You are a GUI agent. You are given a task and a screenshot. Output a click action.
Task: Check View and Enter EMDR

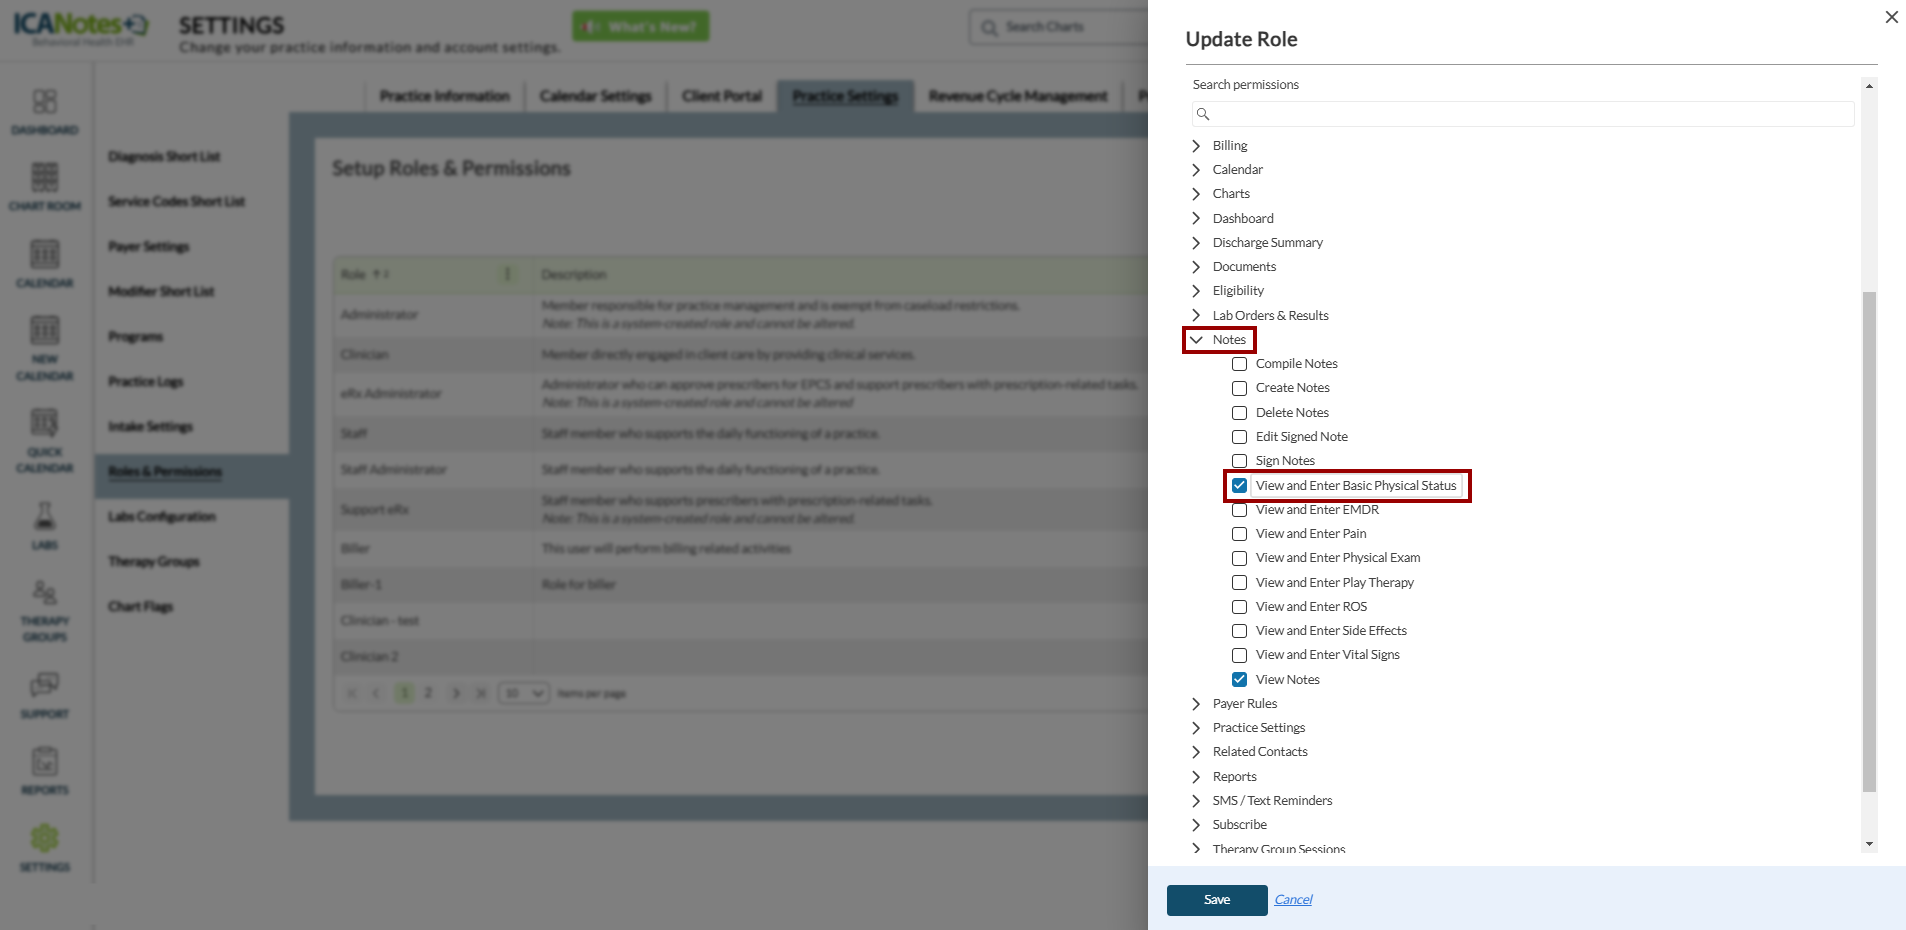click(1239, 510)
